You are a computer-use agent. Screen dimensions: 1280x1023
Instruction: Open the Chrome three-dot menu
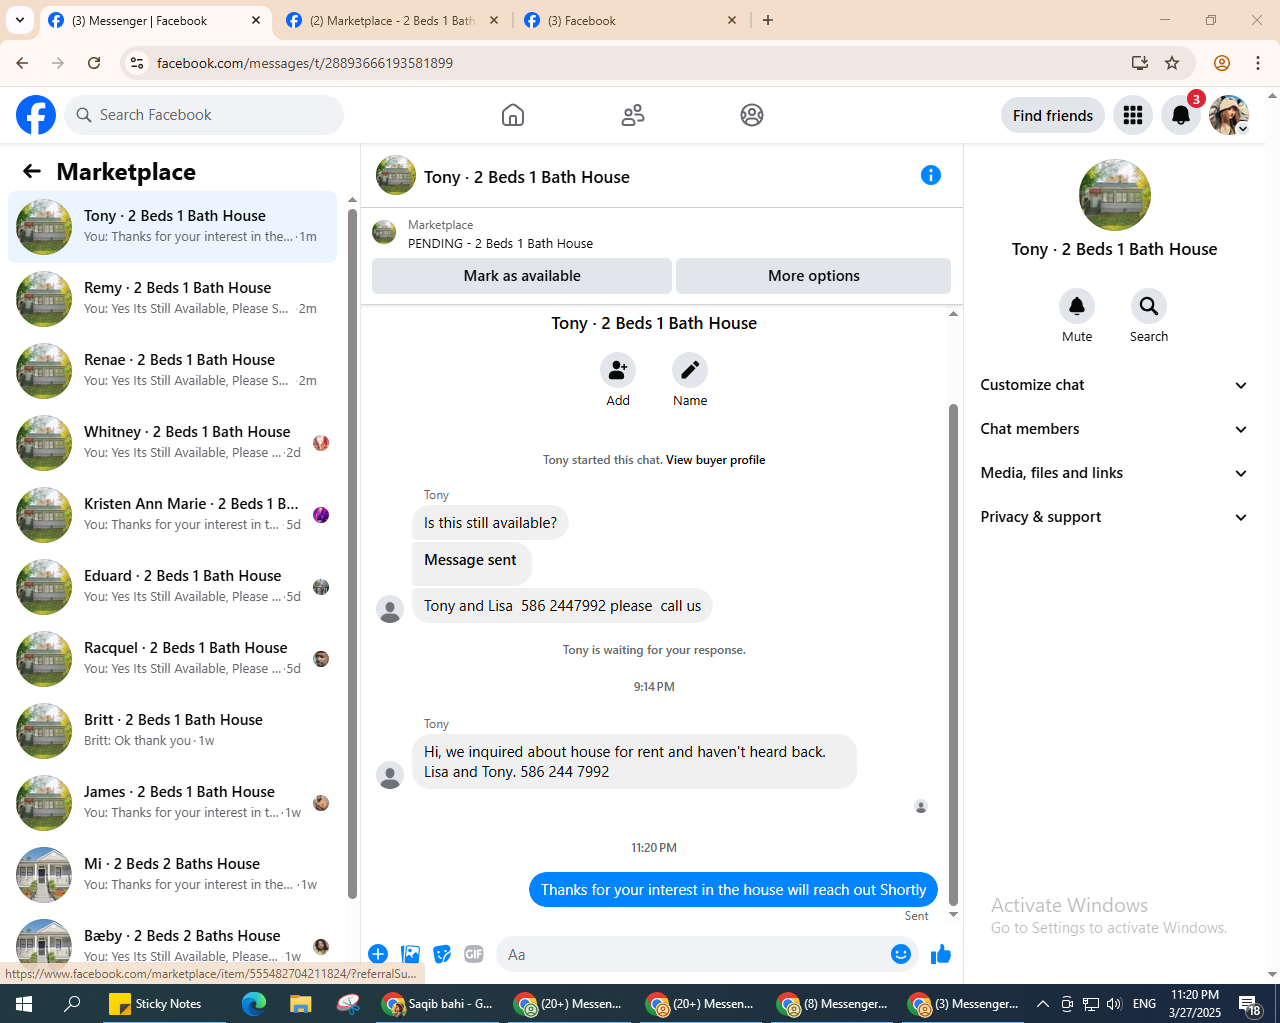[x=1258, y=63]
